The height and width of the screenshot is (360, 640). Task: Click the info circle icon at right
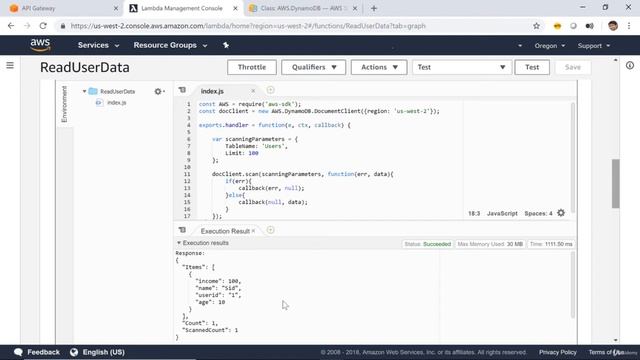630,65
